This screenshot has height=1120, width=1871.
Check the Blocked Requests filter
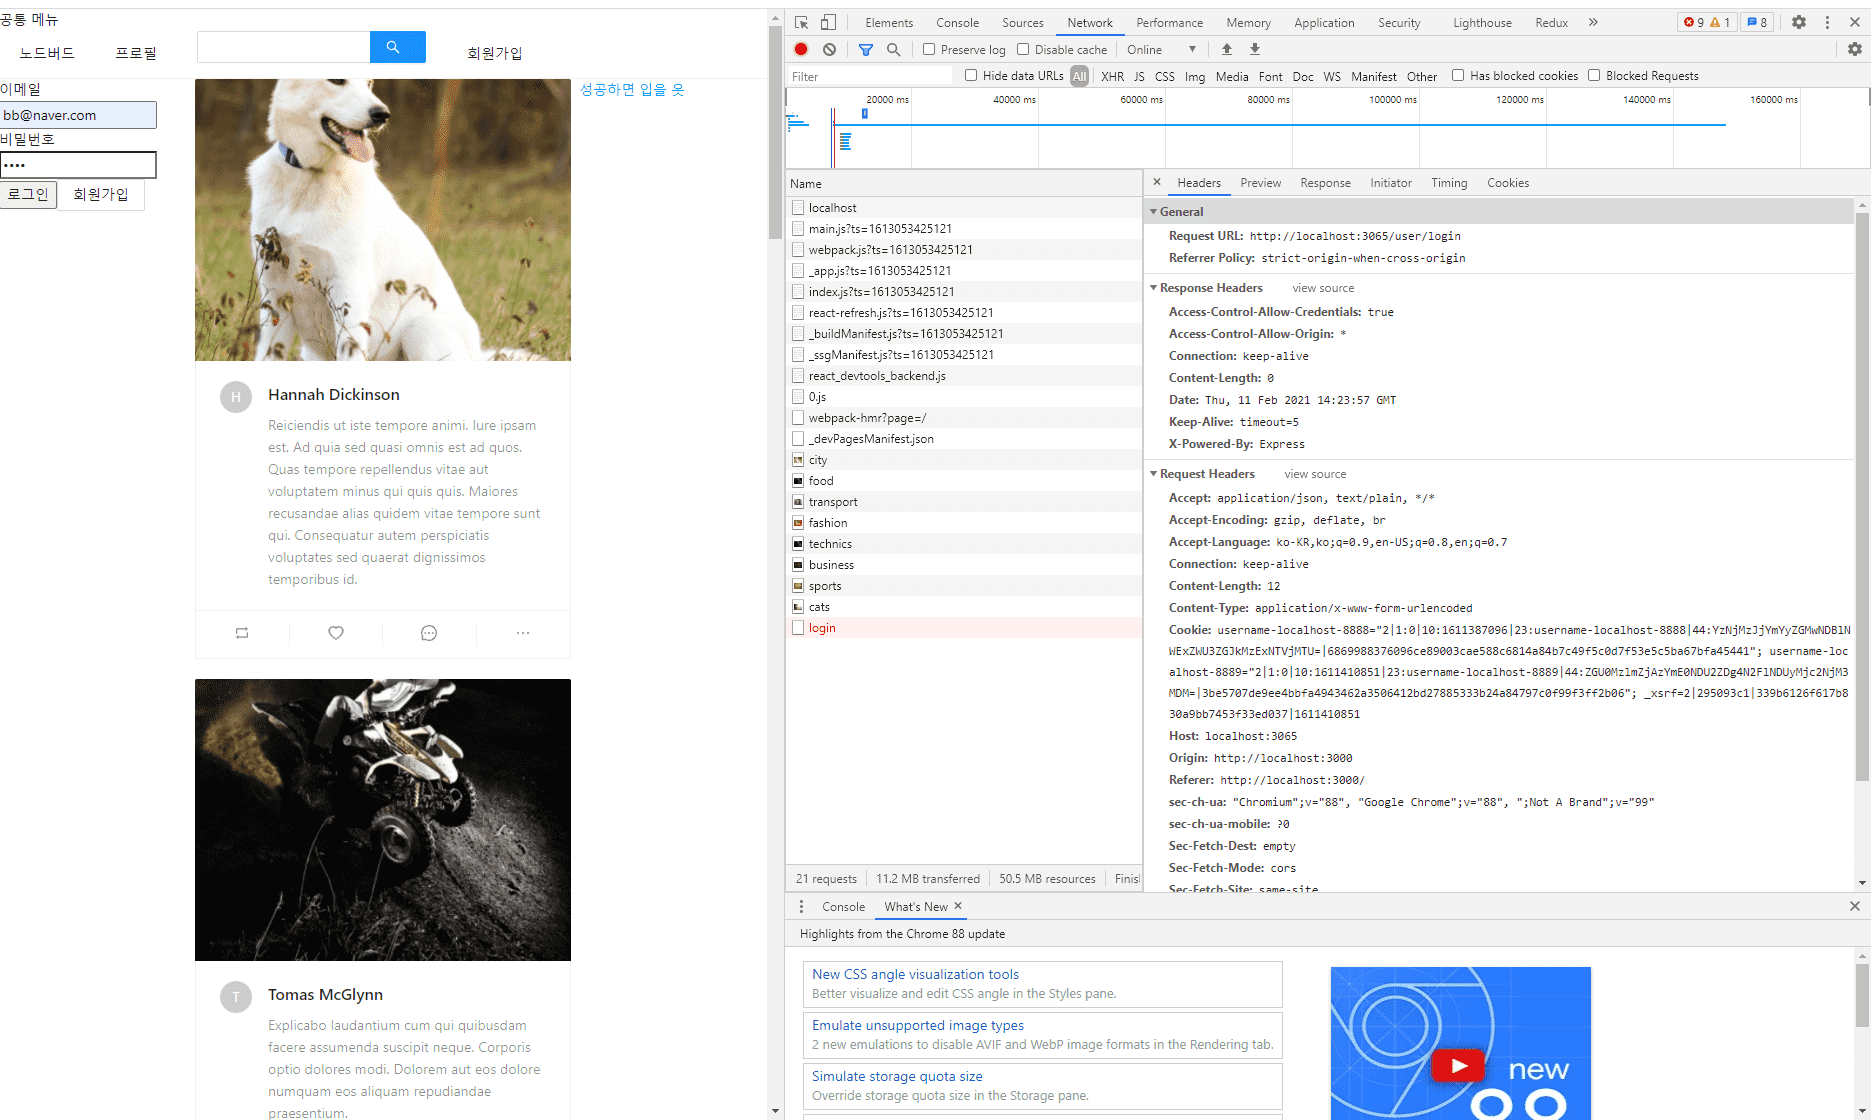1594,75
